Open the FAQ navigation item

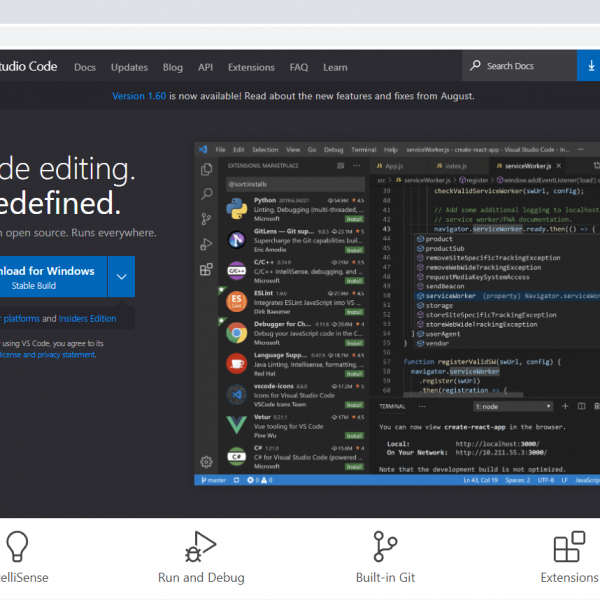click(x=299, y=67)
